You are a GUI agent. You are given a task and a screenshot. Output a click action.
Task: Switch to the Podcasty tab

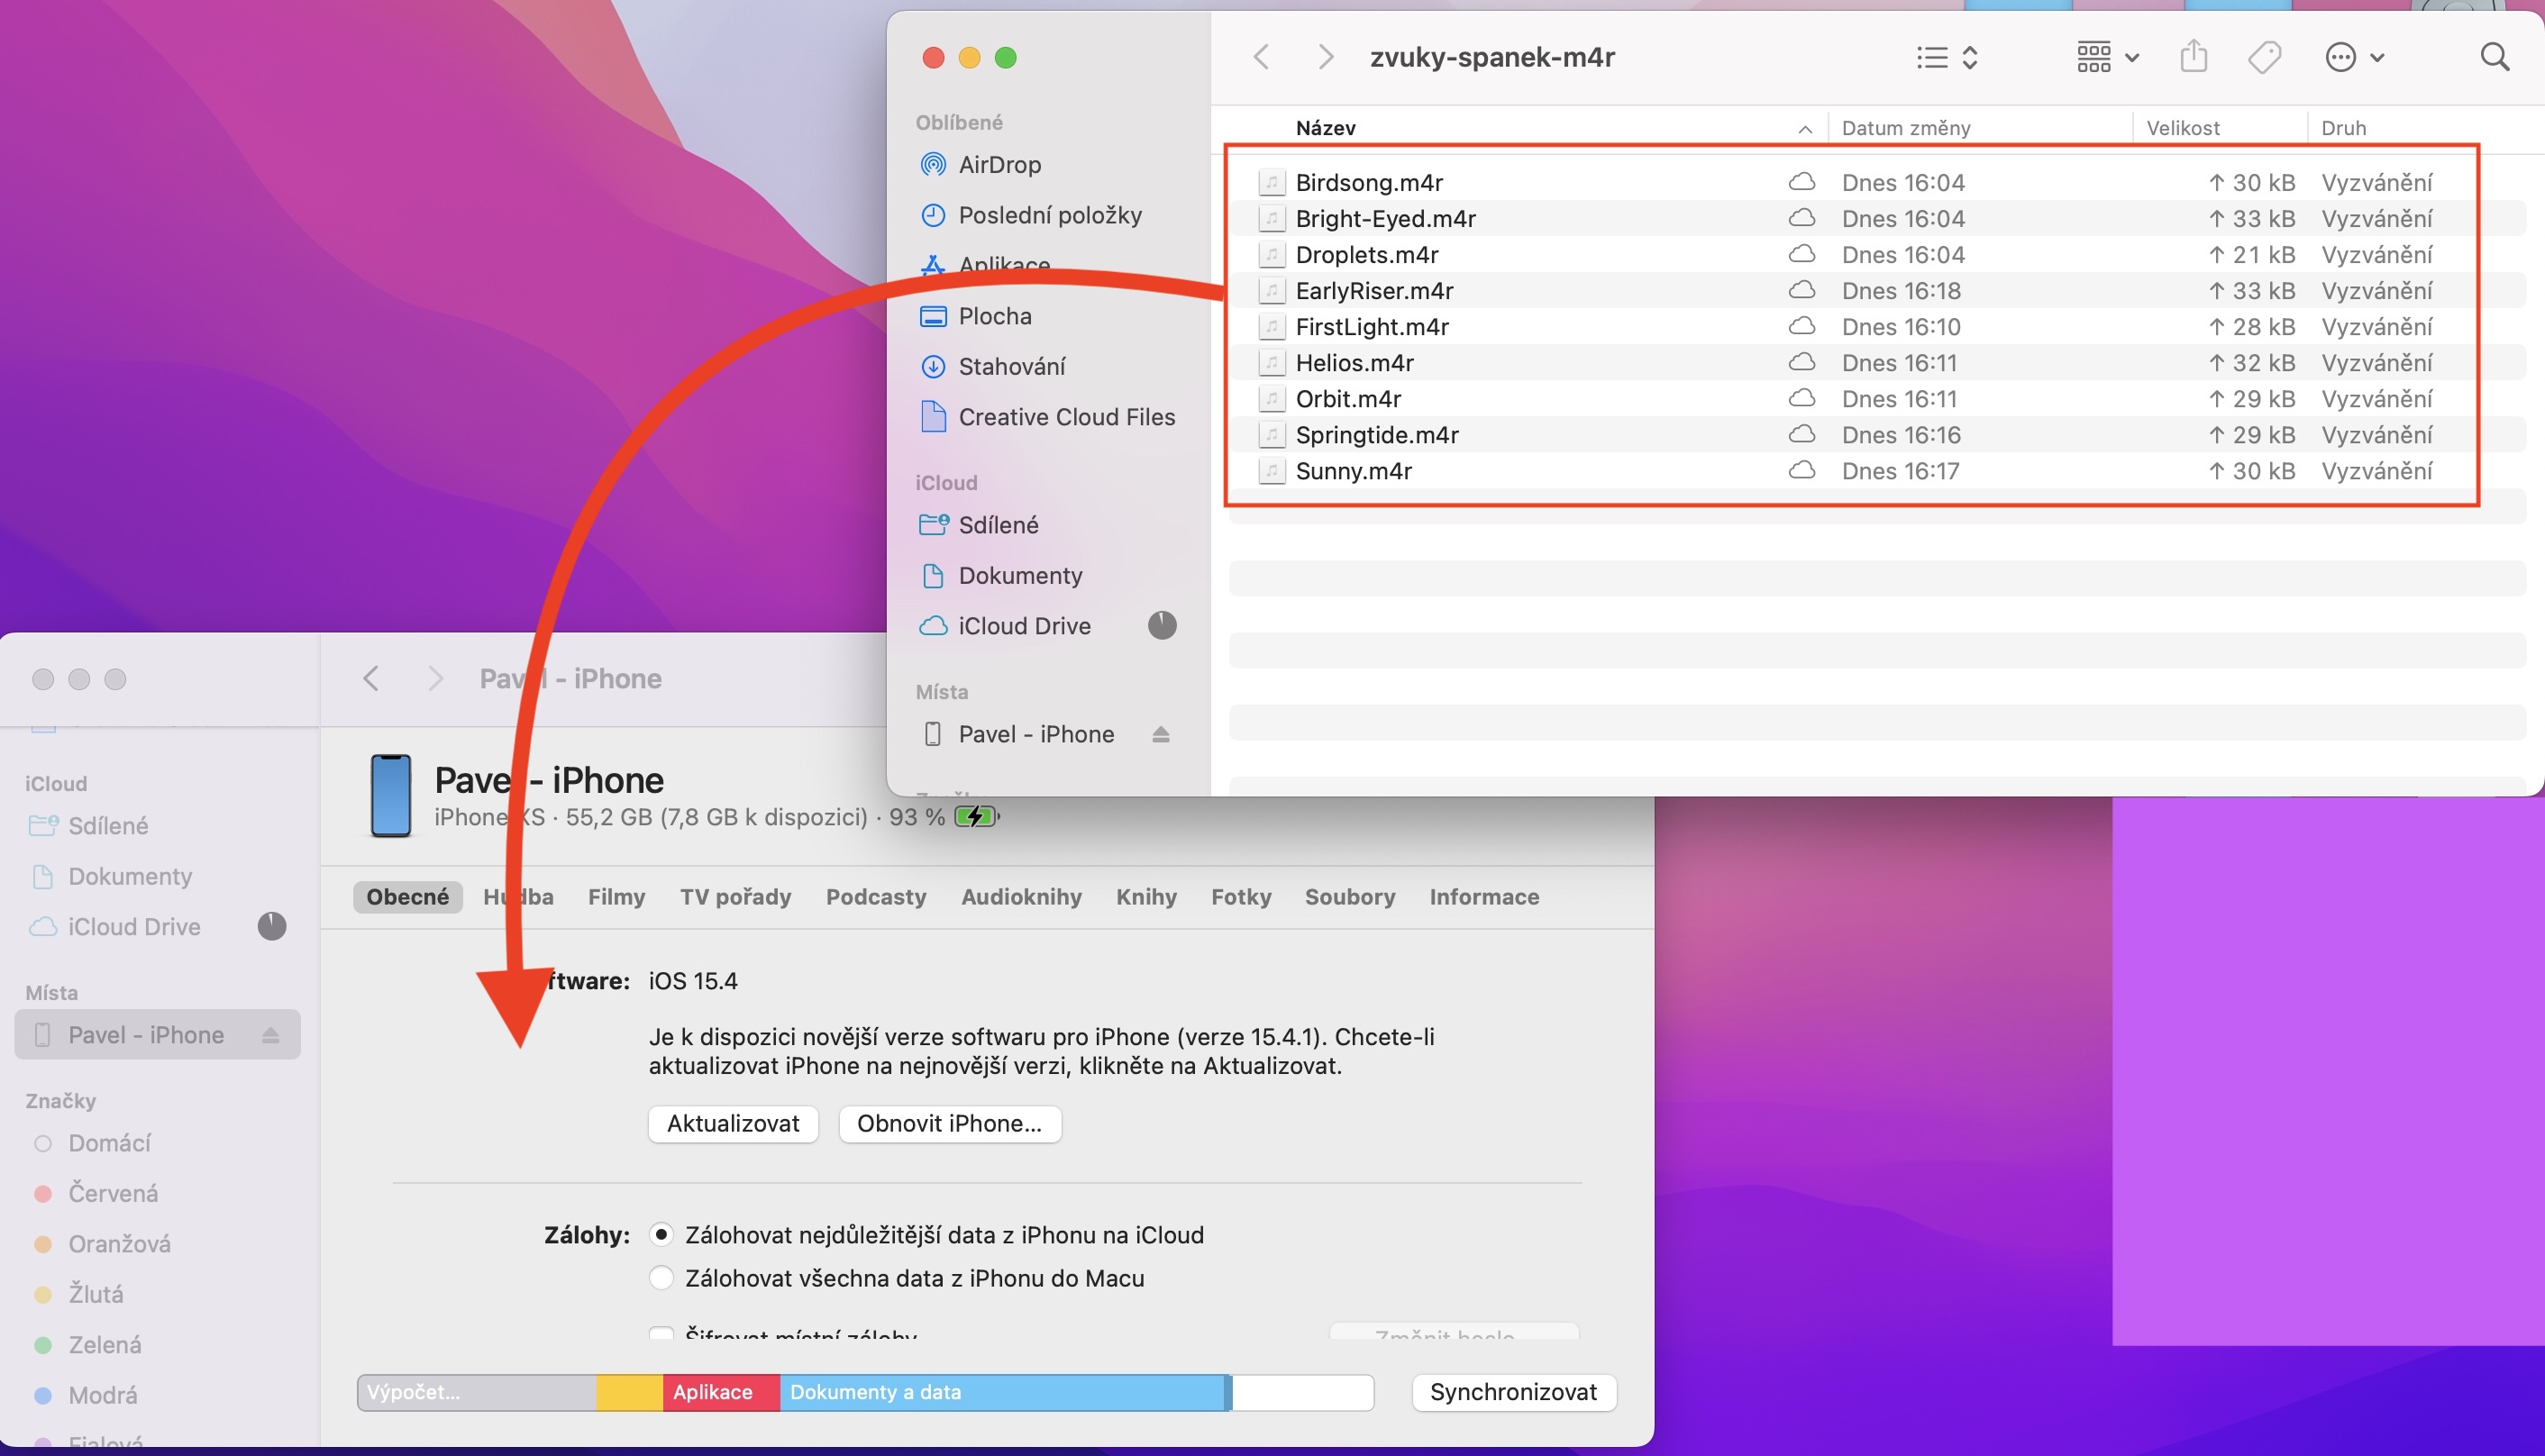coord(875,897)
